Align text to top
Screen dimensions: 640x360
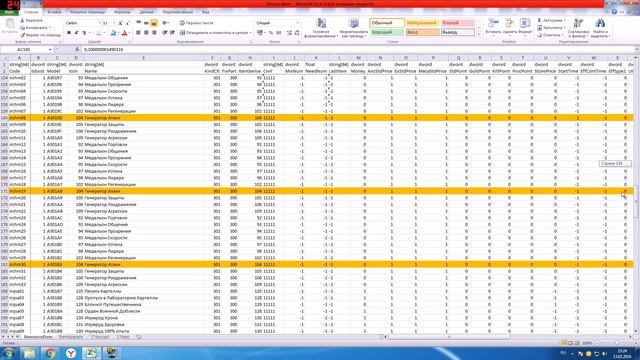click(x=138, y=23)
